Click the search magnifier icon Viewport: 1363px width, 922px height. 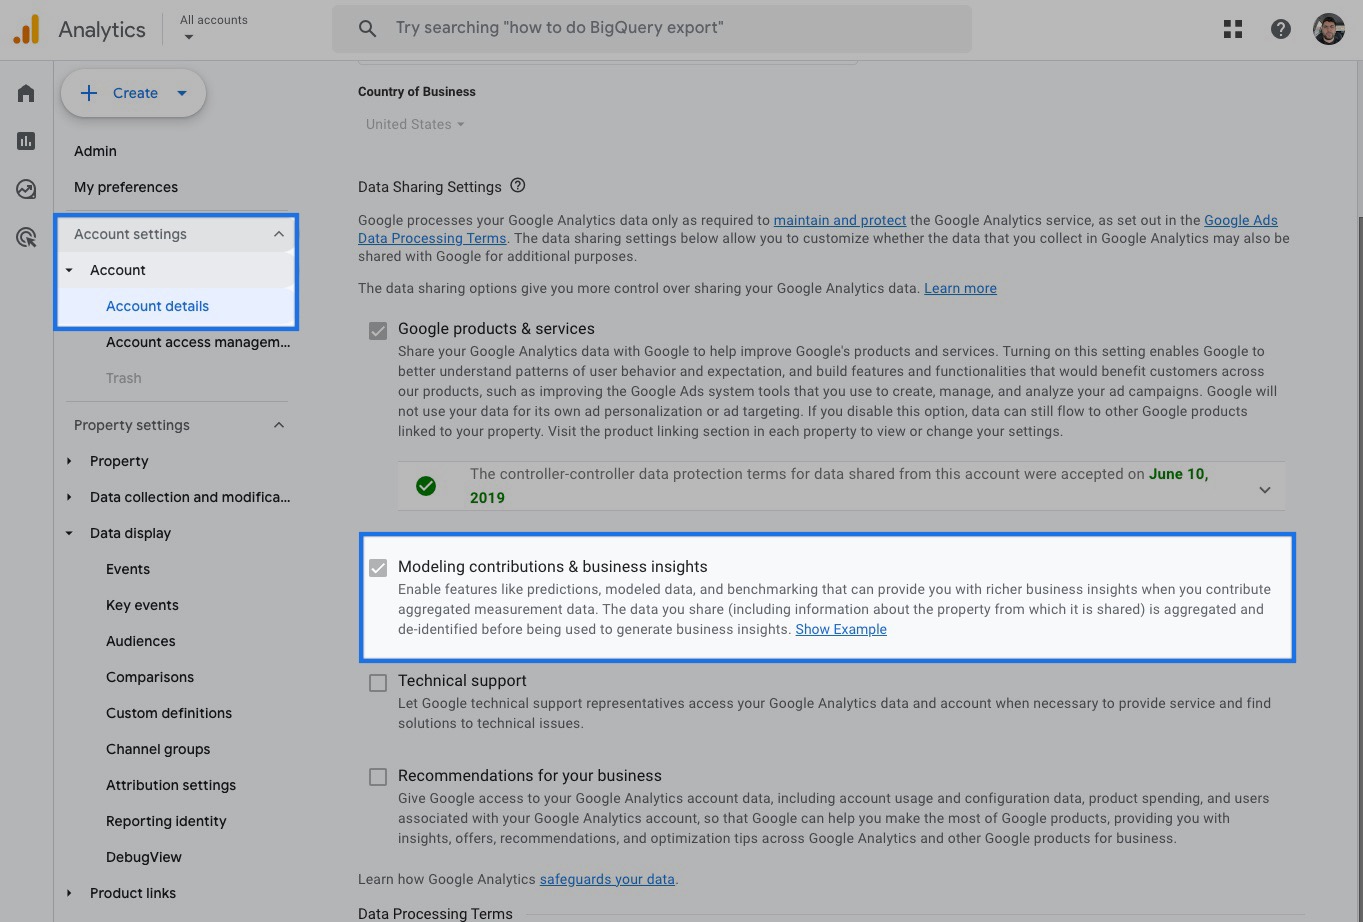[367, 29]
